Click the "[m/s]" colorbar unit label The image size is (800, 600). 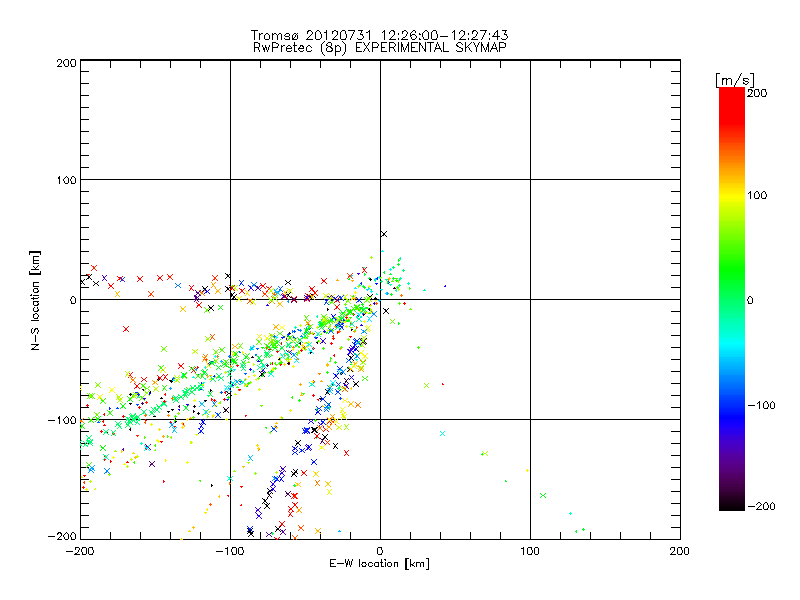[735, 80]
